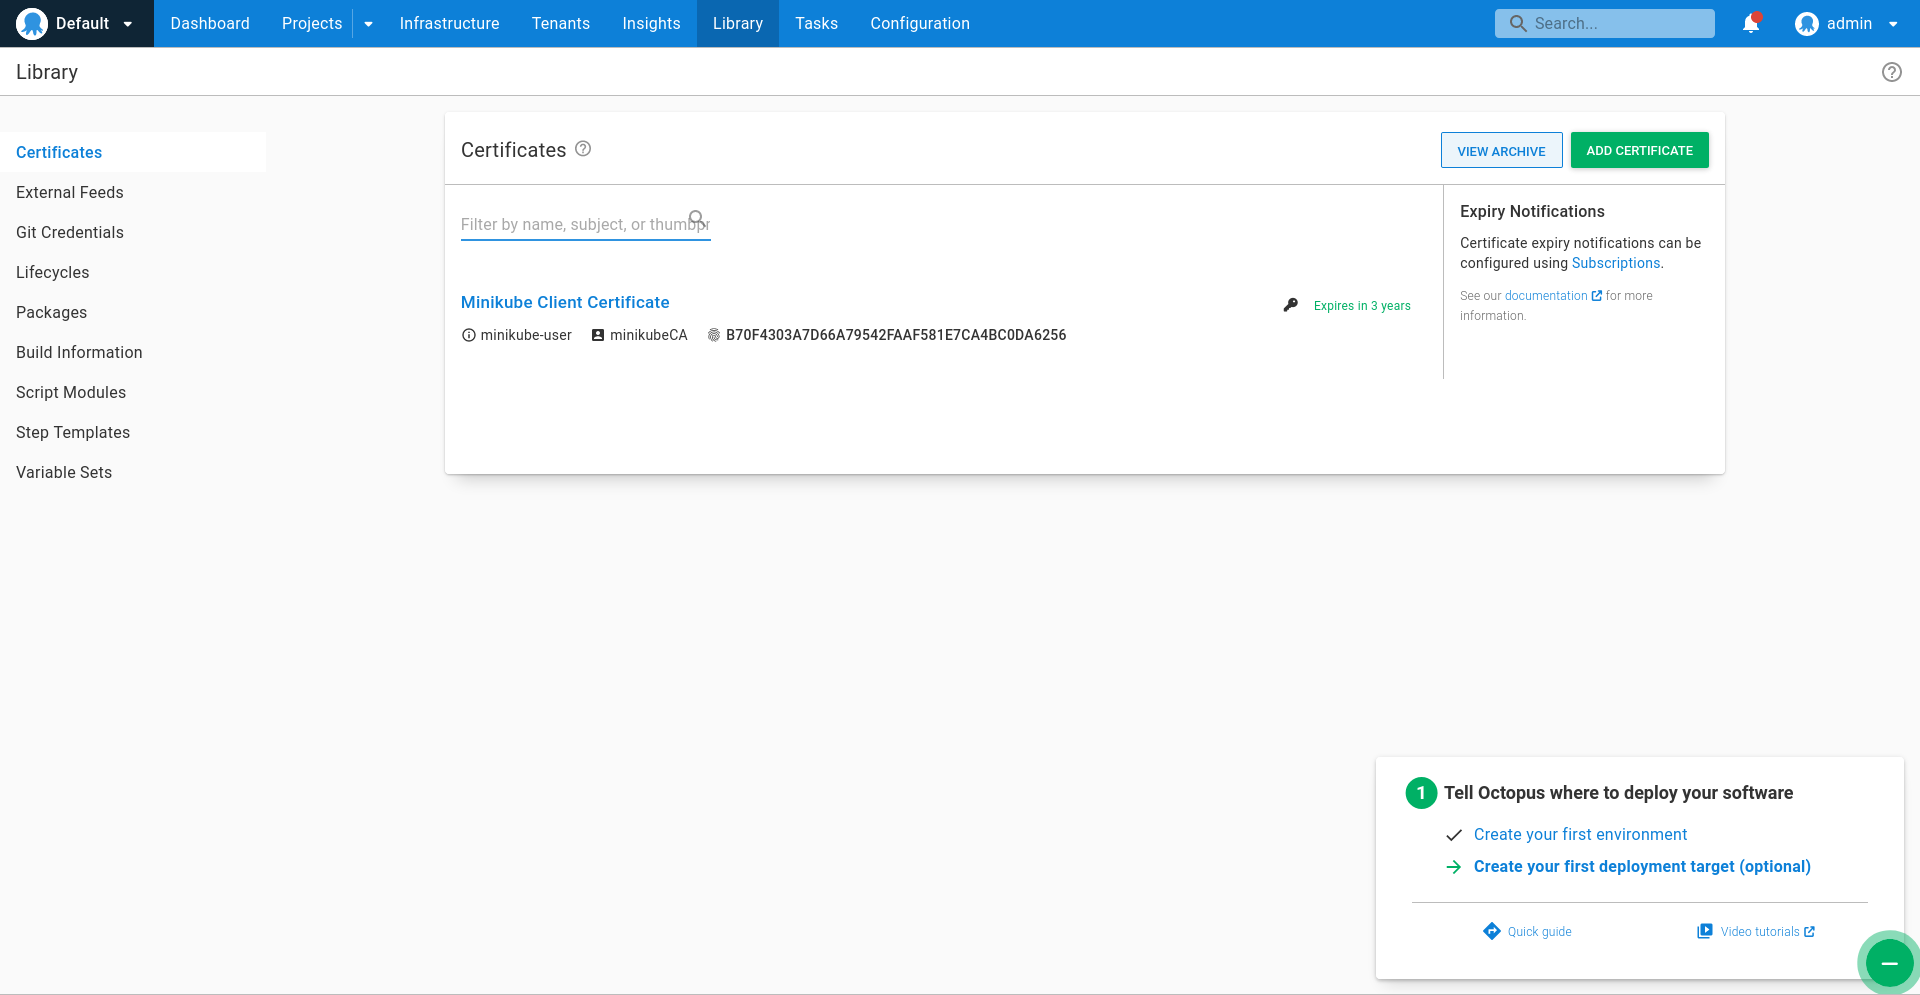Screen dimensions: 1920x995
Task: Click the Expires in 3 years label
Action: point(1362,306)
